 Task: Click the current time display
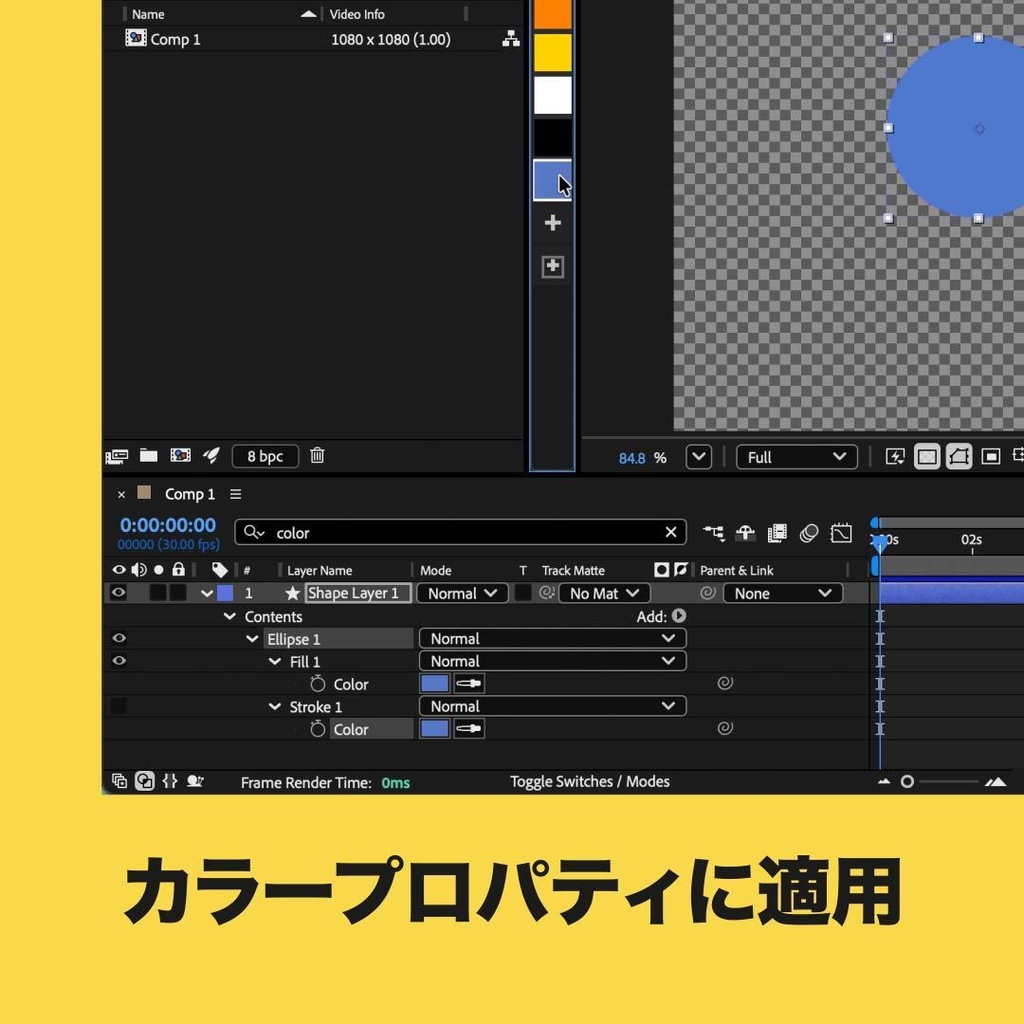click(167, 522)
